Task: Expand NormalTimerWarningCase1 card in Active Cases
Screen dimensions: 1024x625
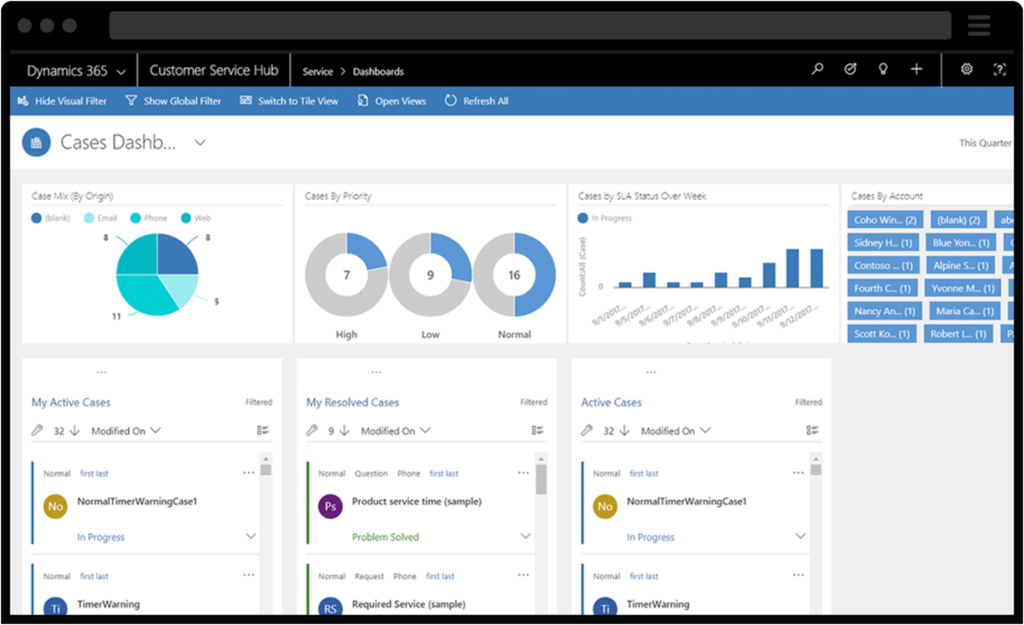Action: pos(801,536)
